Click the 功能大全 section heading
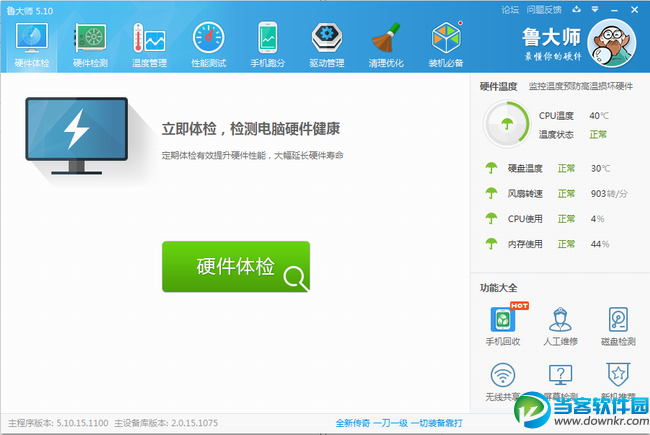Viewport: 650px width, 435px height. (498, 288)
